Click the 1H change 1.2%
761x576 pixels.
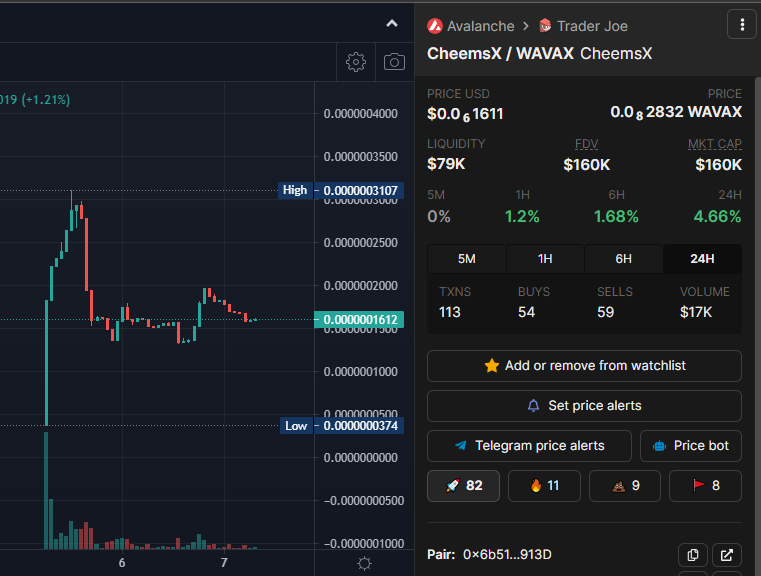(x=522, y=216)
